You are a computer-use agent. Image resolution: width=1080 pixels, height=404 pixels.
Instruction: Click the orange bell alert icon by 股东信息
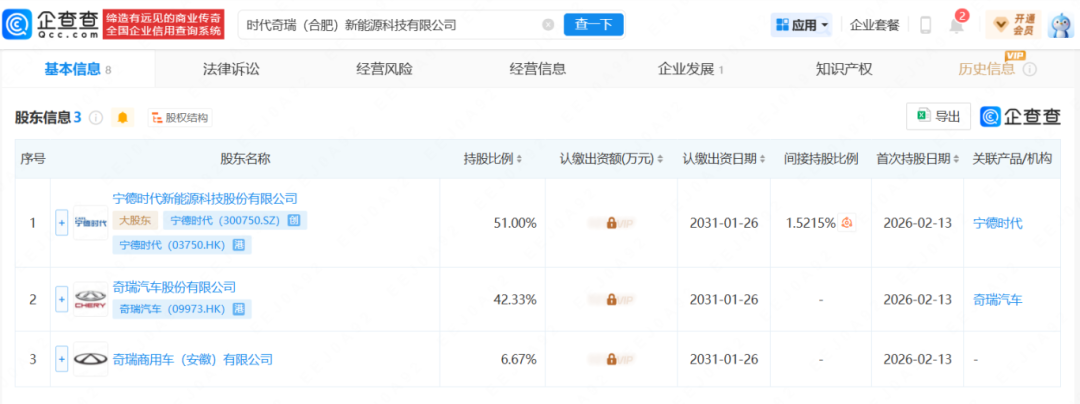[123, 118]
